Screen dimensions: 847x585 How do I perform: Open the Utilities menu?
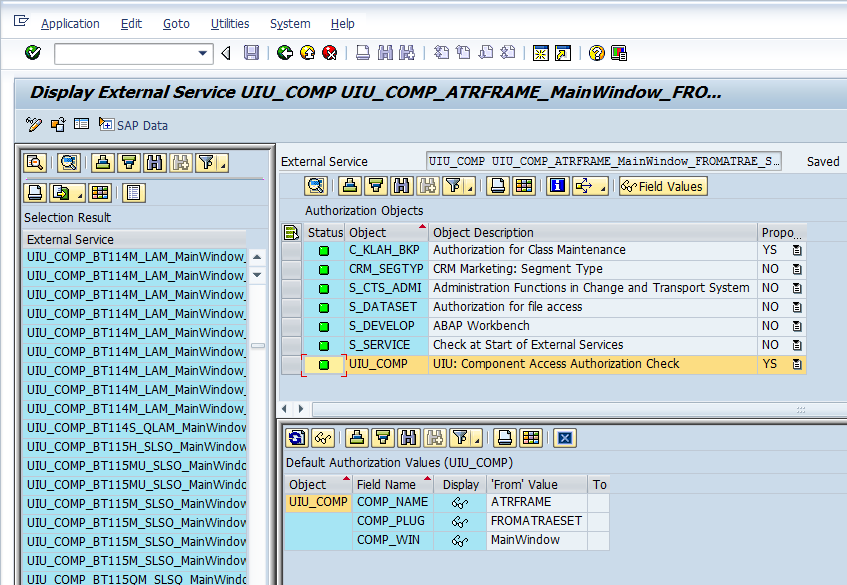click(230, 24)
